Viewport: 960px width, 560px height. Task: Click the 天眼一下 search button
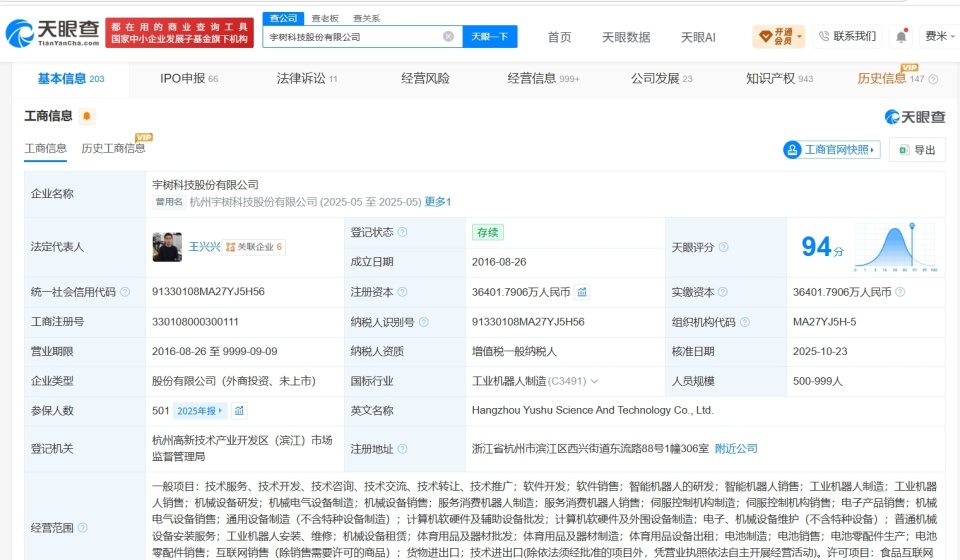[x=490, y=37]
